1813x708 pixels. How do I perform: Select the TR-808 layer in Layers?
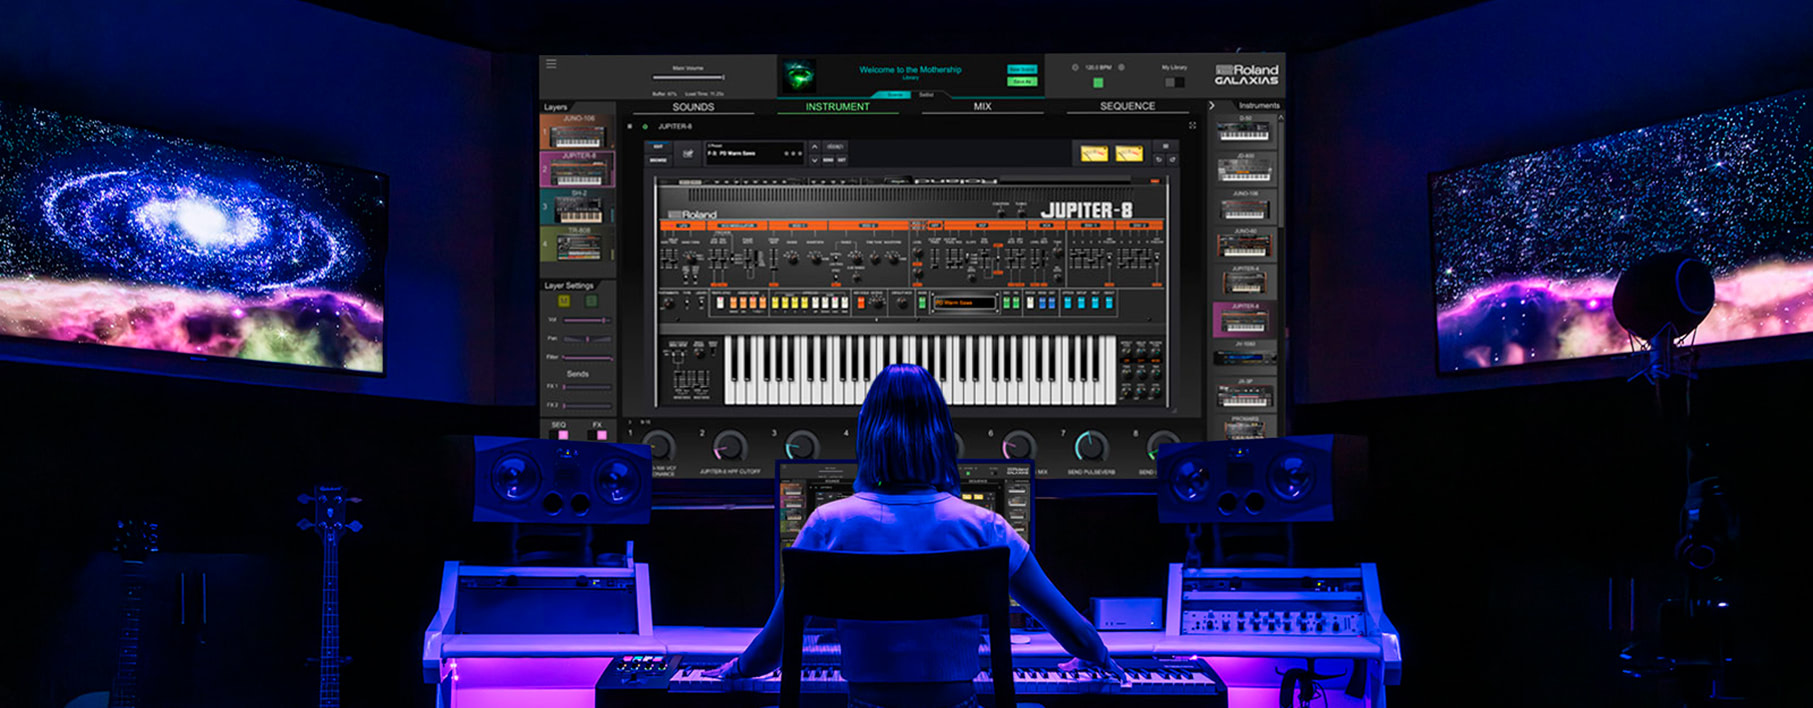[577, 244]
